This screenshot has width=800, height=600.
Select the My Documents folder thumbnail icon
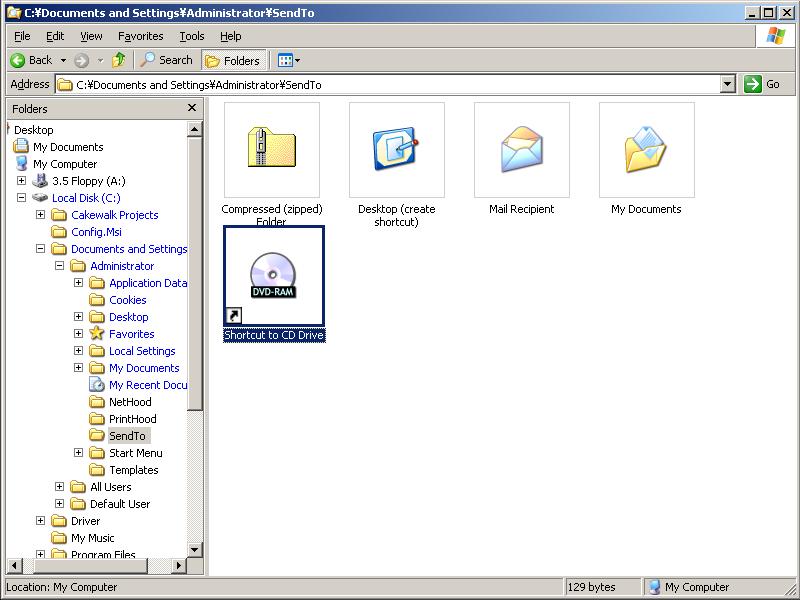647,149
